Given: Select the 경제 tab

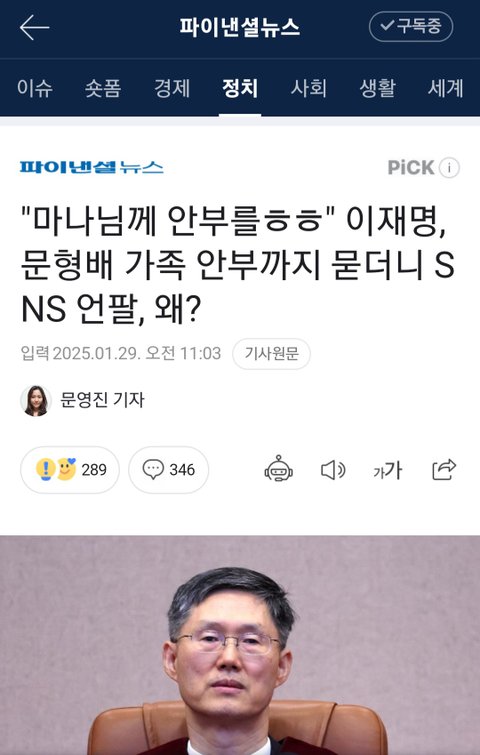Looking at the screenshot, I should [x=172, y=89].
